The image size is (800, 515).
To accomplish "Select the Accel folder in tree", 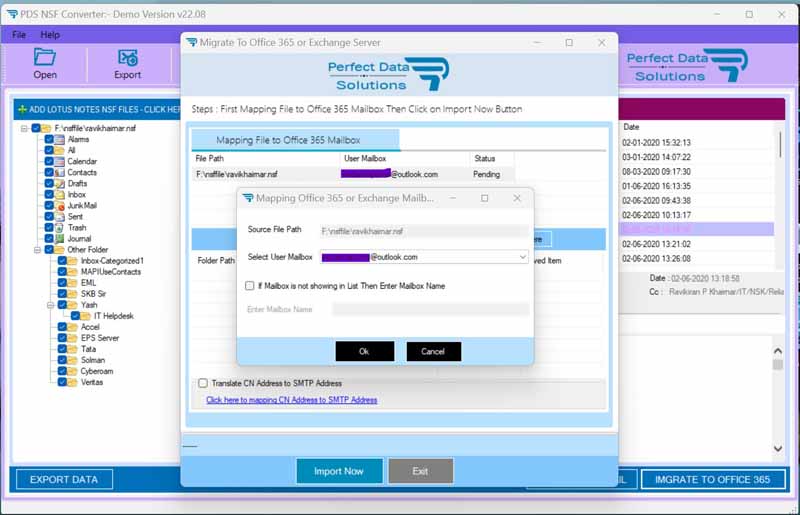I will pyautogui.click(x=90, y=327).
